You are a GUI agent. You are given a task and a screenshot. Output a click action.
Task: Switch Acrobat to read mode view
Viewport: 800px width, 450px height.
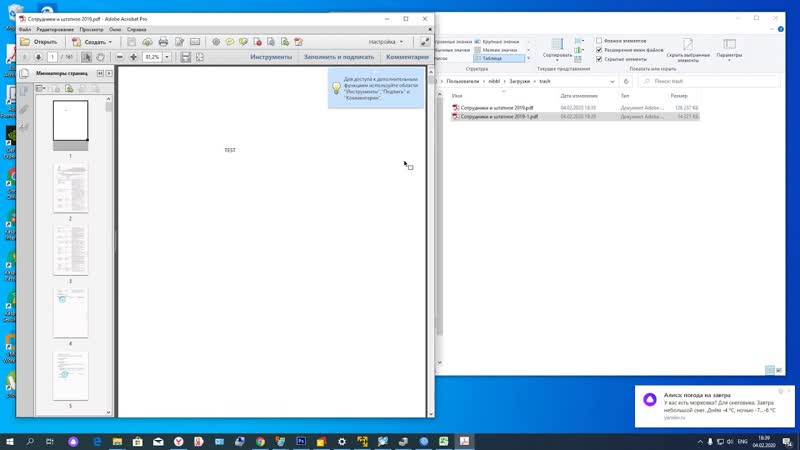coord(424,42)
